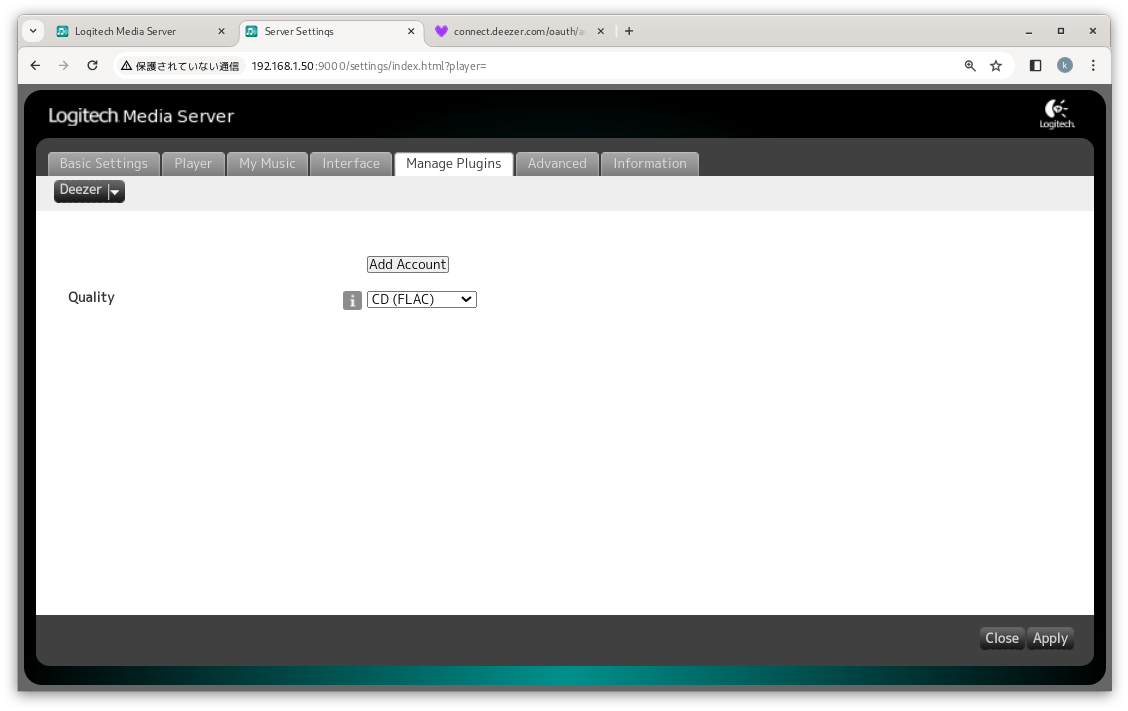Toggle the browser side panel icon
The image size is (1128, 711).
tap(1035, 65)
